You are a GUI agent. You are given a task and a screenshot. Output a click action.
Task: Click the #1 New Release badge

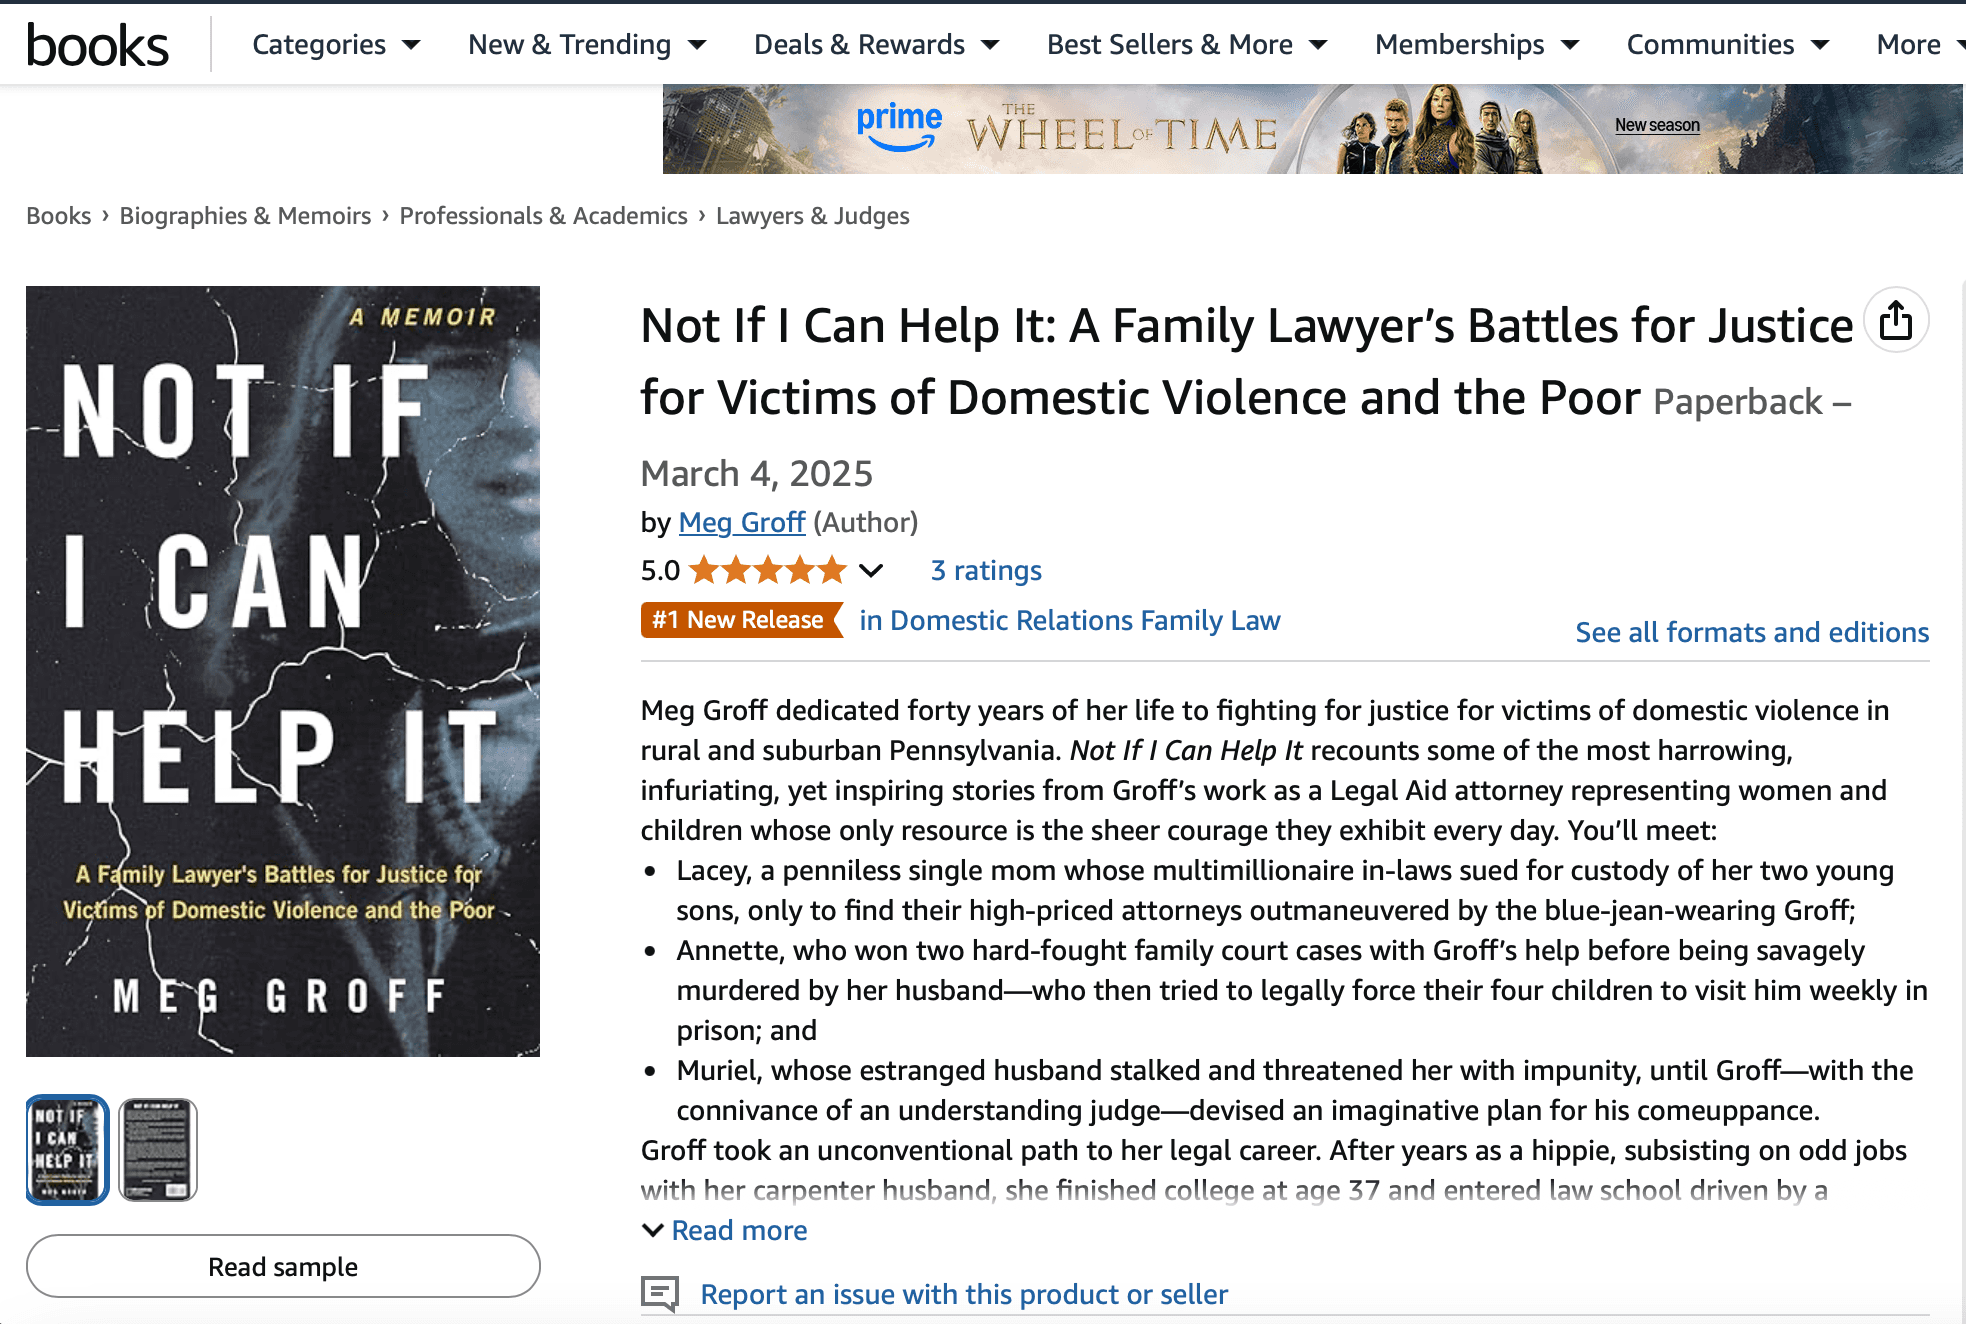739,620
